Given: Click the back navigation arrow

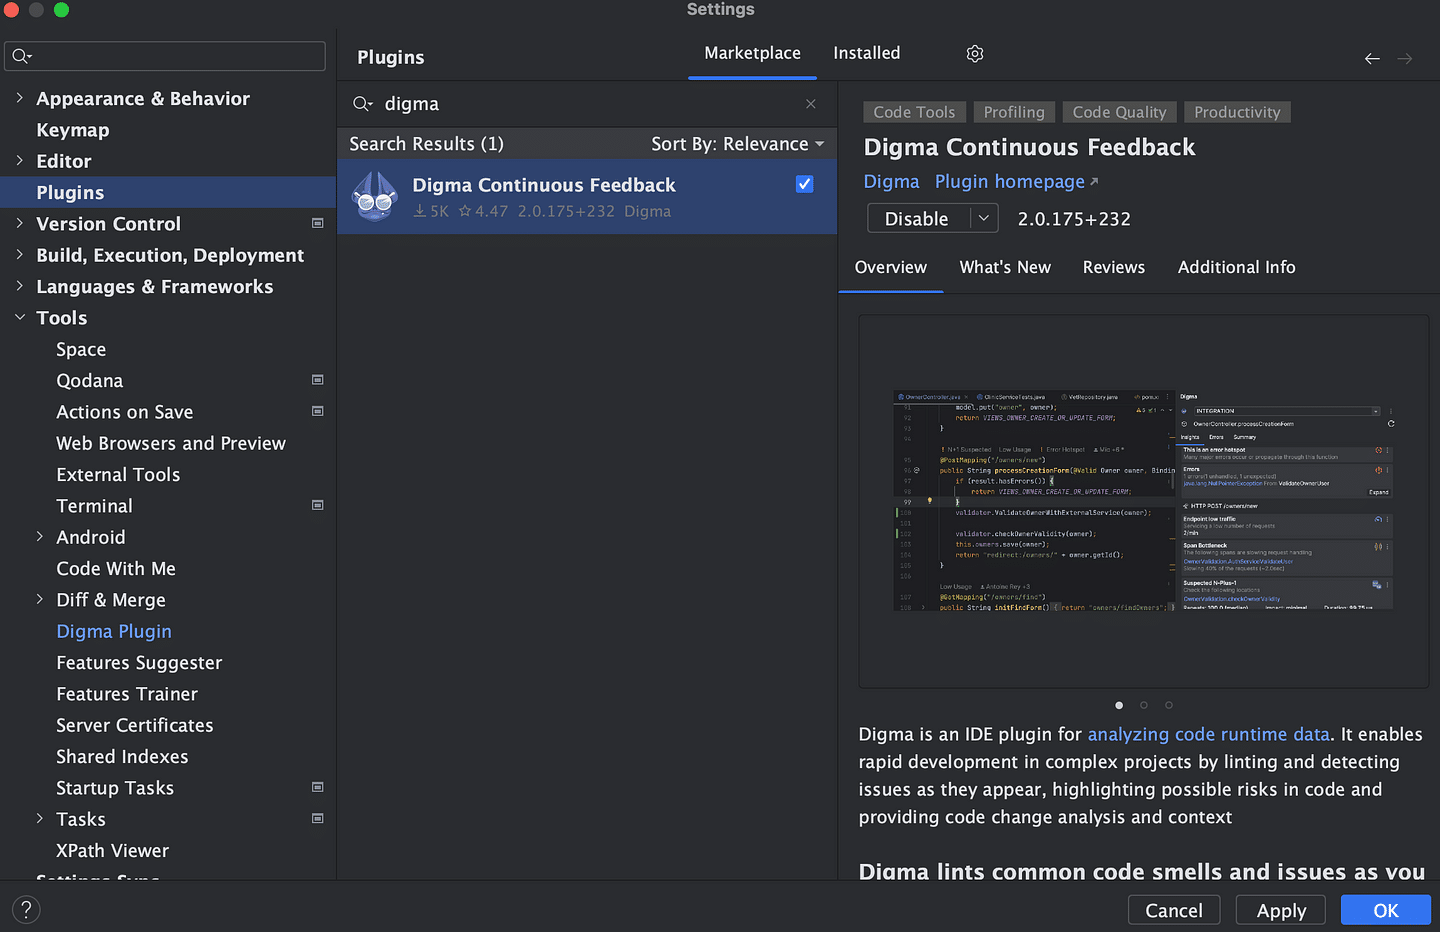Looking at the screenshot, I should coord(1372,58).
